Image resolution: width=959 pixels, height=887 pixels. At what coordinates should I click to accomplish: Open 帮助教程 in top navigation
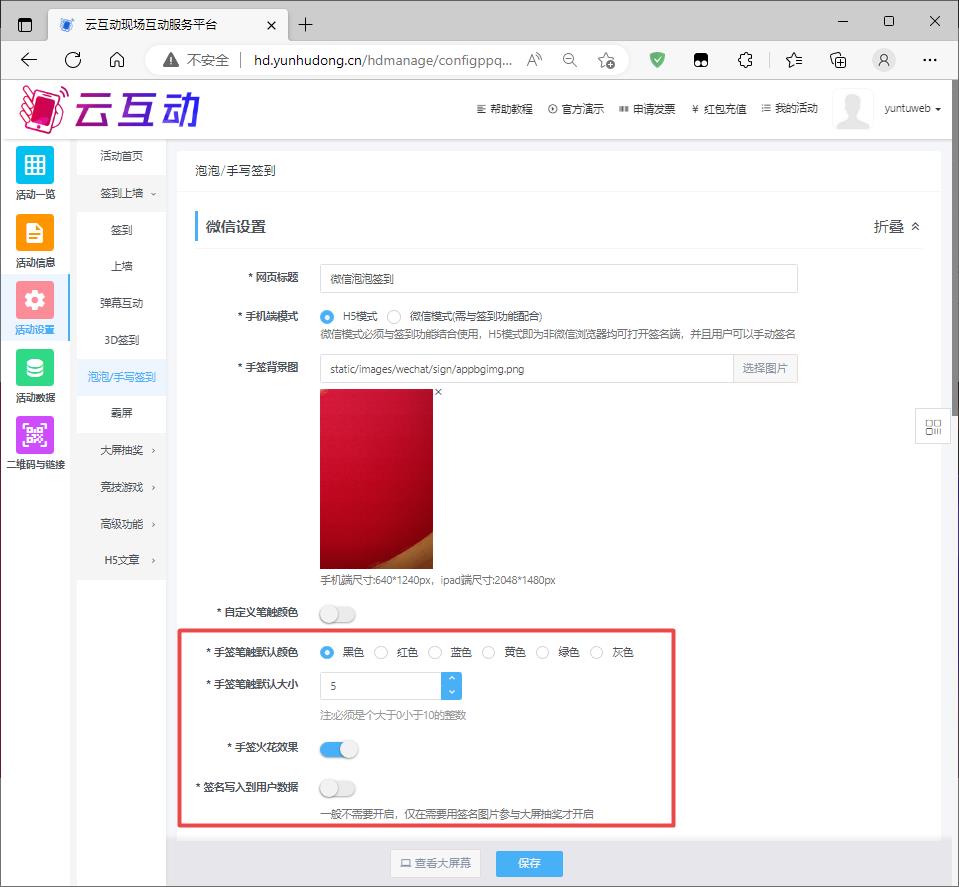tap(505, 109)
